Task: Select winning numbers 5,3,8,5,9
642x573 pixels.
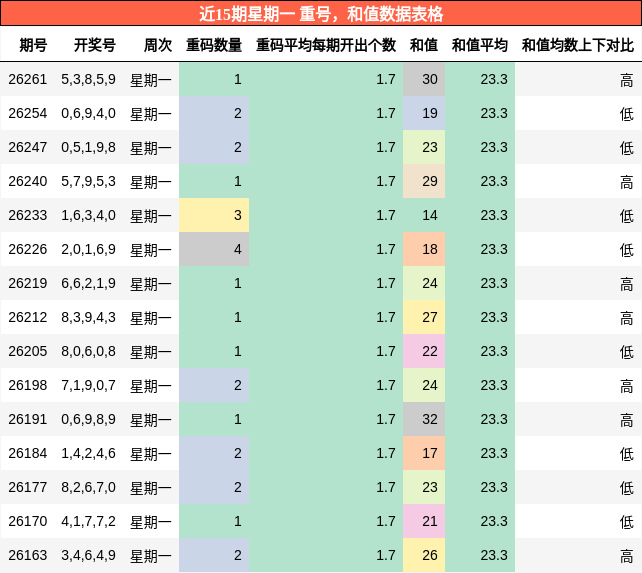Action: coord(88,79)
